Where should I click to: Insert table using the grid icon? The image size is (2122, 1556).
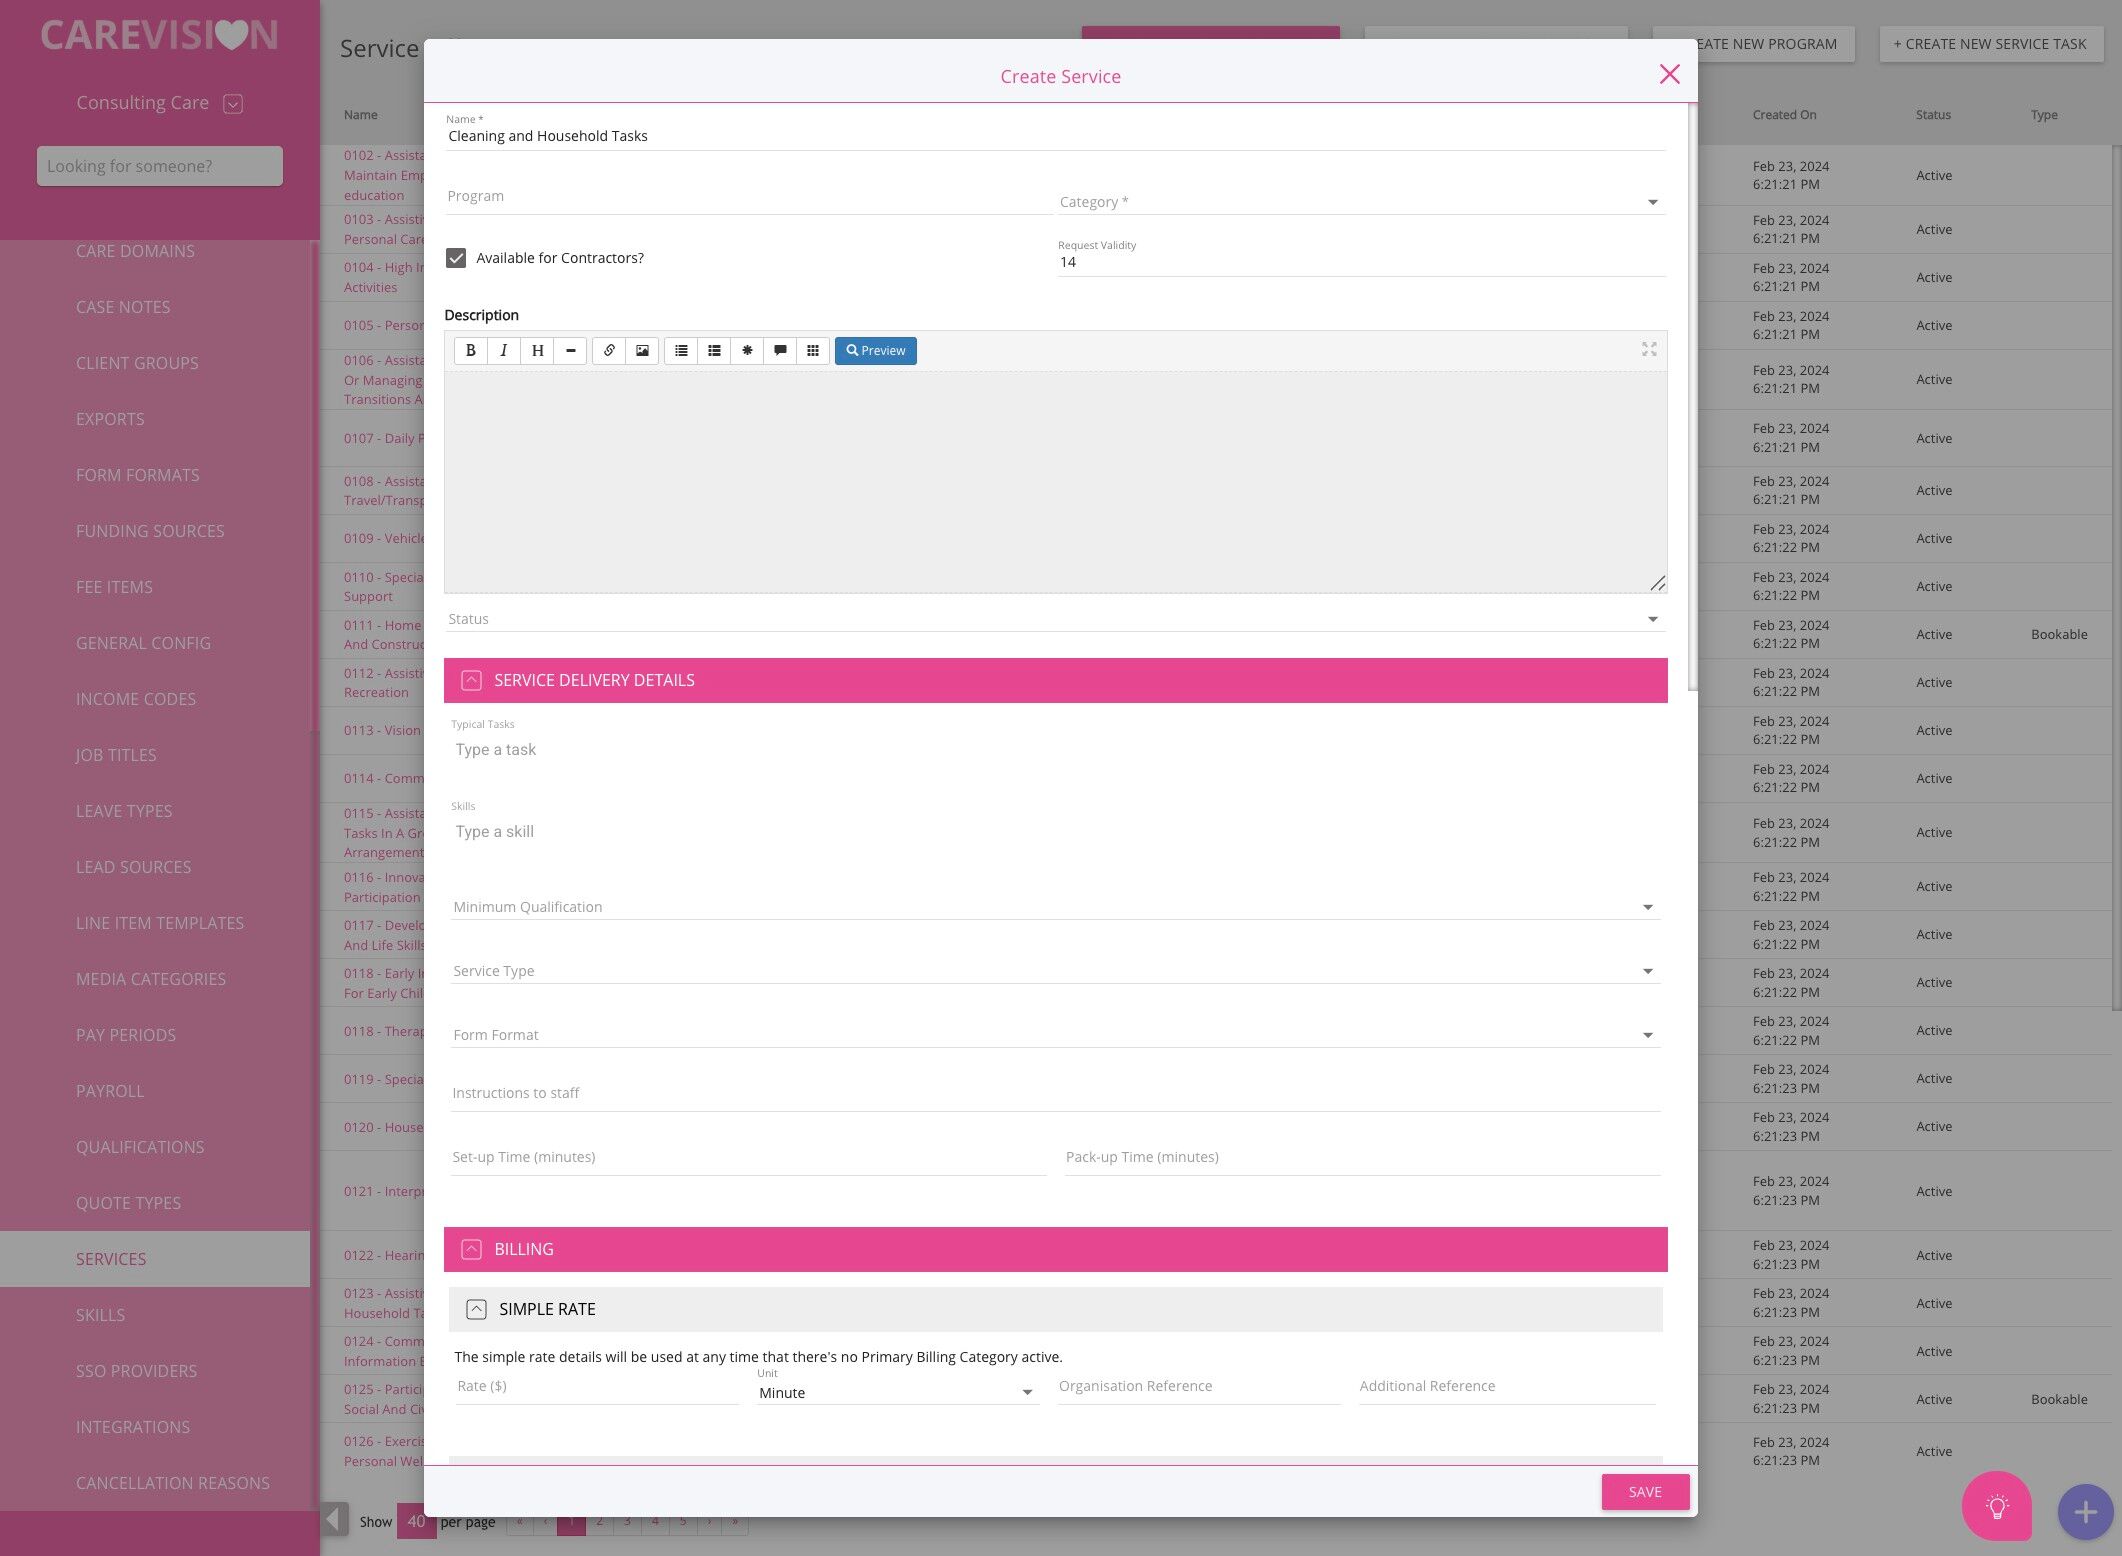coord(813,351)
